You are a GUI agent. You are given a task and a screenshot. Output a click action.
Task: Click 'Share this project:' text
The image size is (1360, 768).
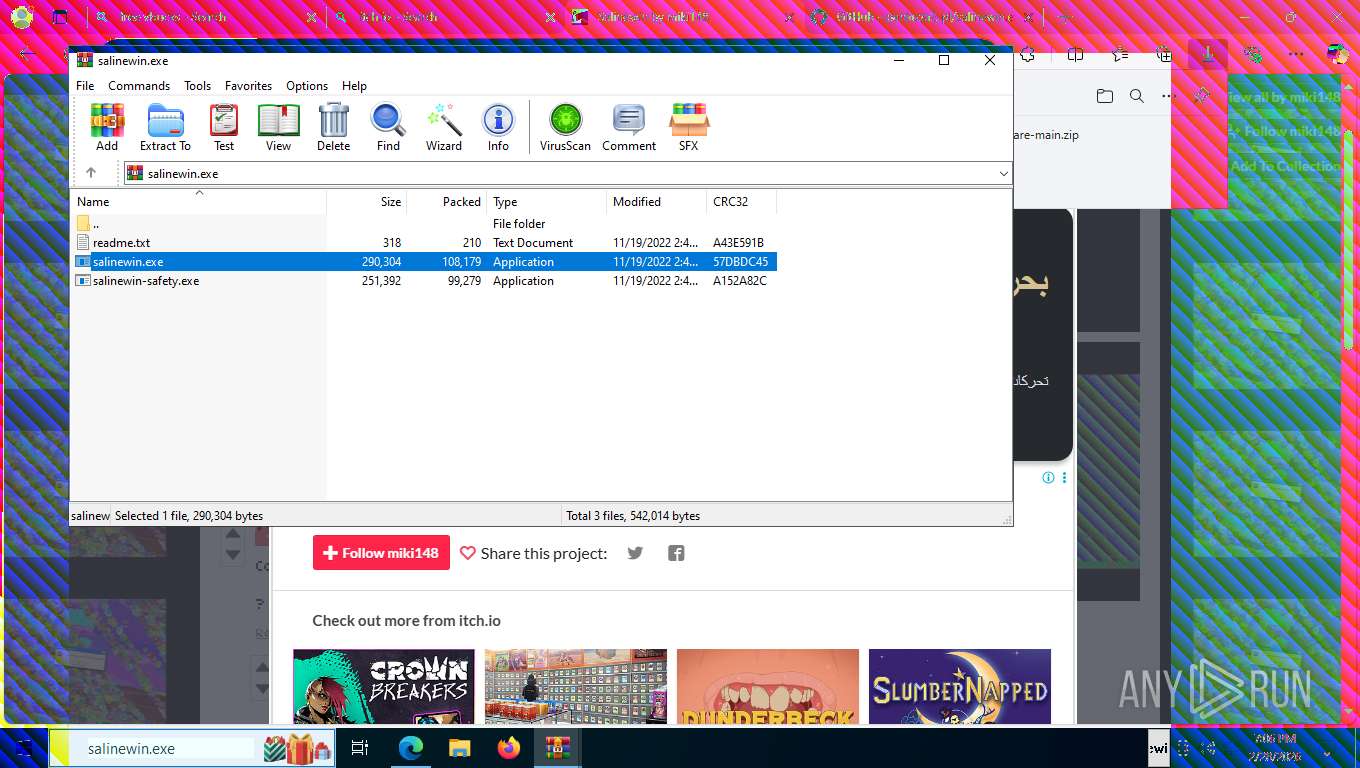544,553
